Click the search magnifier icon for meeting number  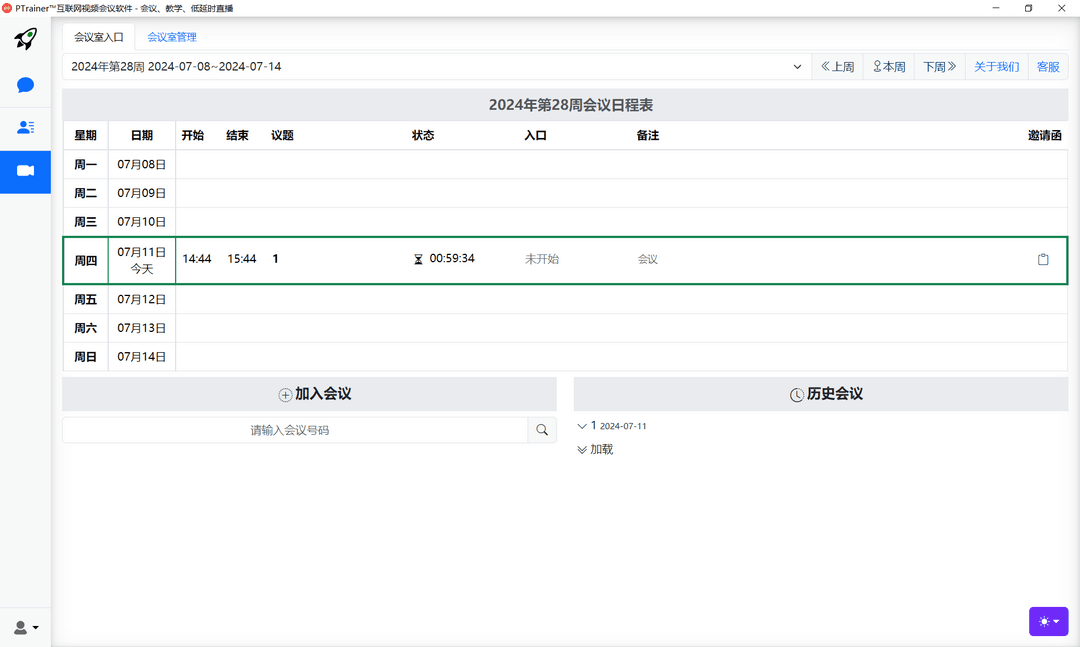542,430
